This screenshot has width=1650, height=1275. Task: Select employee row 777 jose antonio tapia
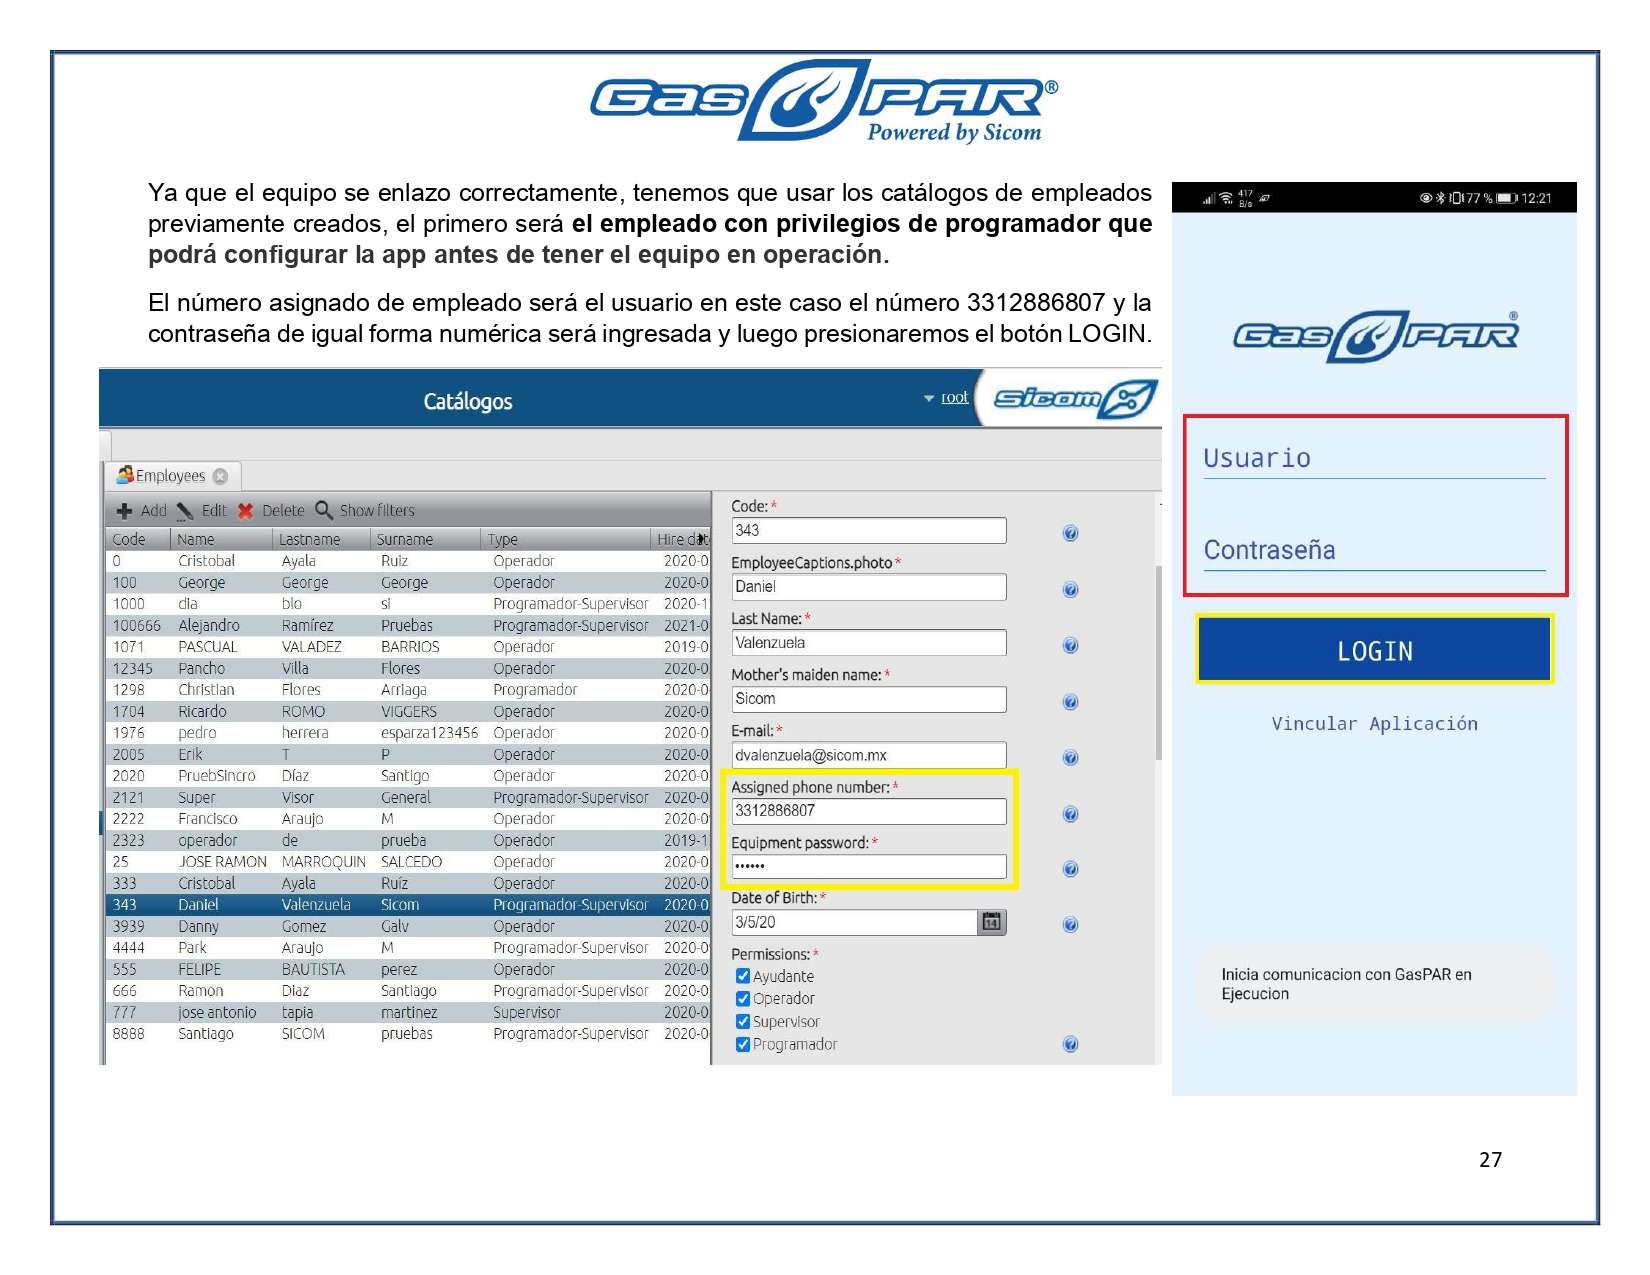point(408,1013)
